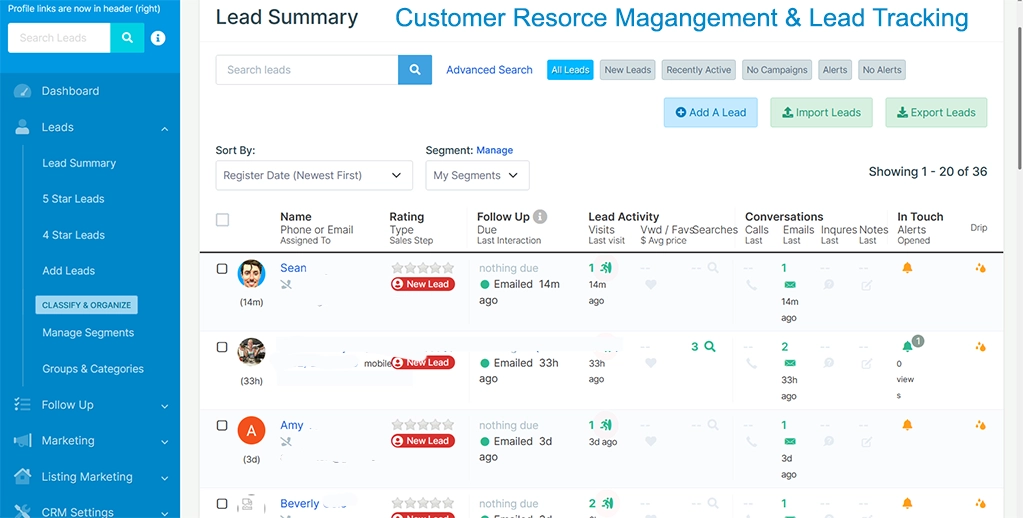Click the email envelope icon in Amy's row
Image resolution: width=1023 pixels, height=518 pixels.
coord(789,442)
